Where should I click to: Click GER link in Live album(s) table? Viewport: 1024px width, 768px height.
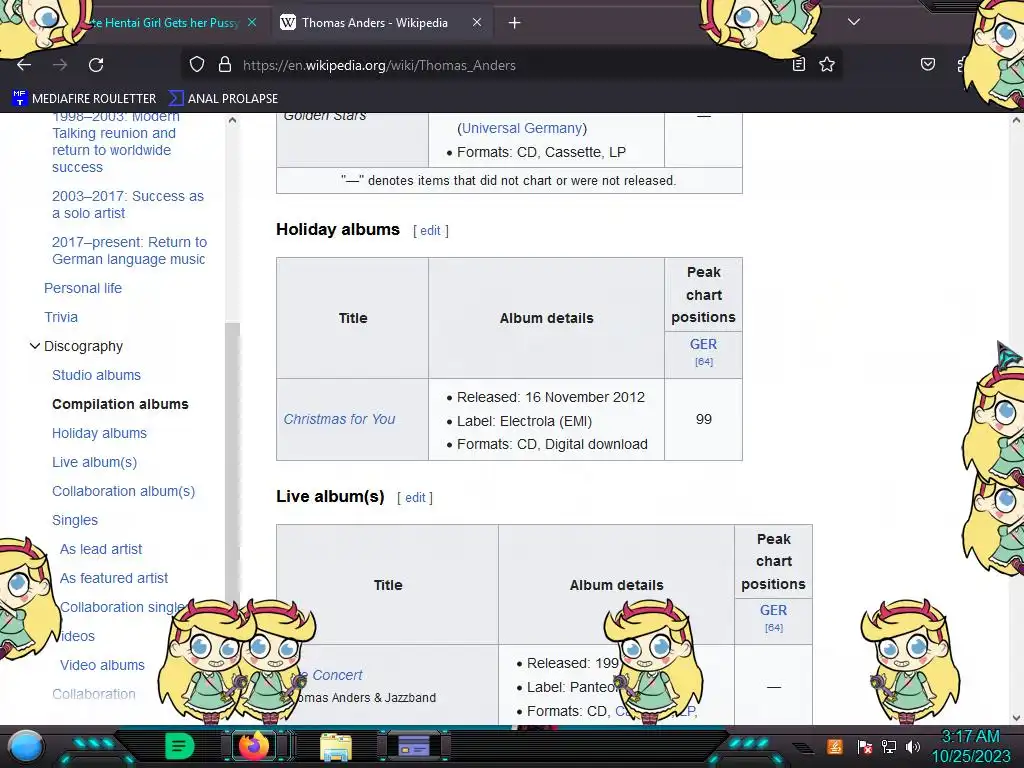(x=773, y=610)
